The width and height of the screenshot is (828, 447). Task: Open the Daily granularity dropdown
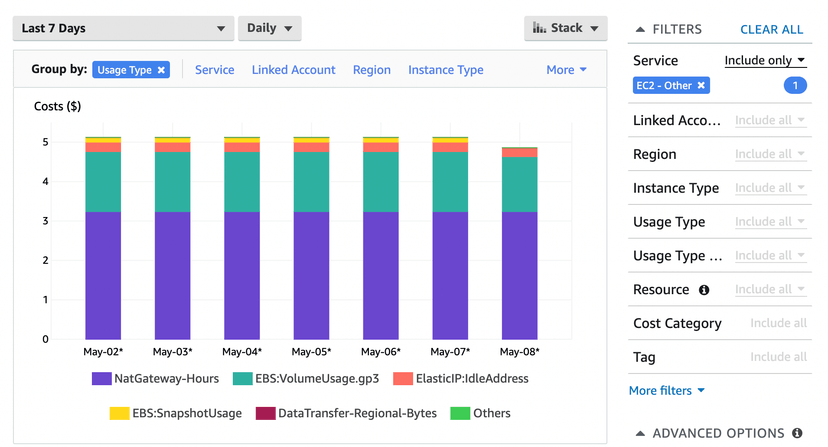pyautogui.click(x=270, y=28)
